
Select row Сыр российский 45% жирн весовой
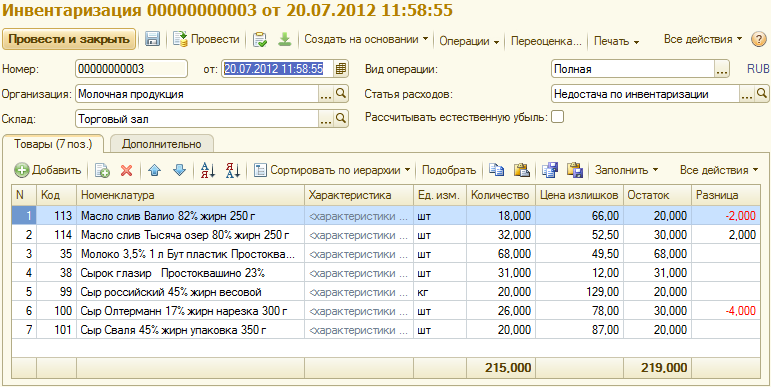[x=386, y=292]
